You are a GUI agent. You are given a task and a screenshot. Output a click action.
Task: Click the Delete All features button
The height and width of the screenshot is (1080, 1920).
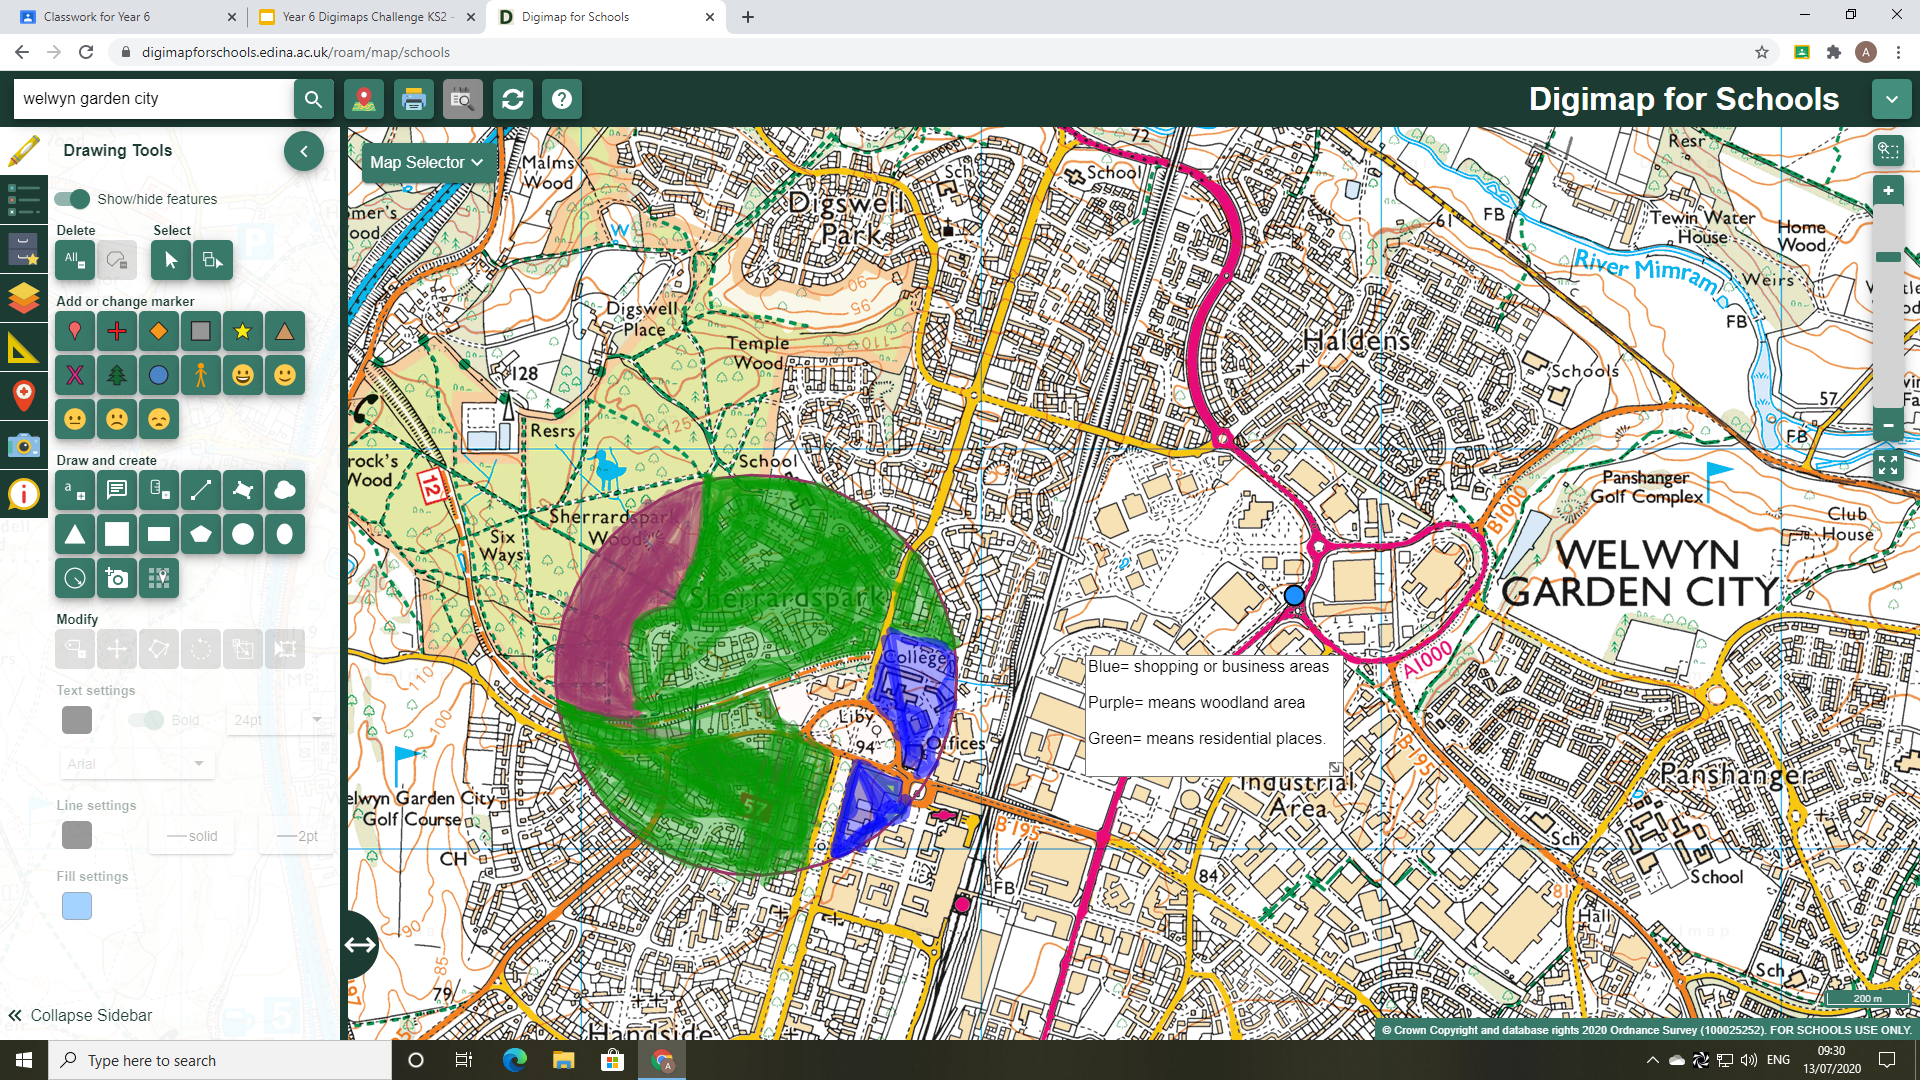tap(75, 260)
